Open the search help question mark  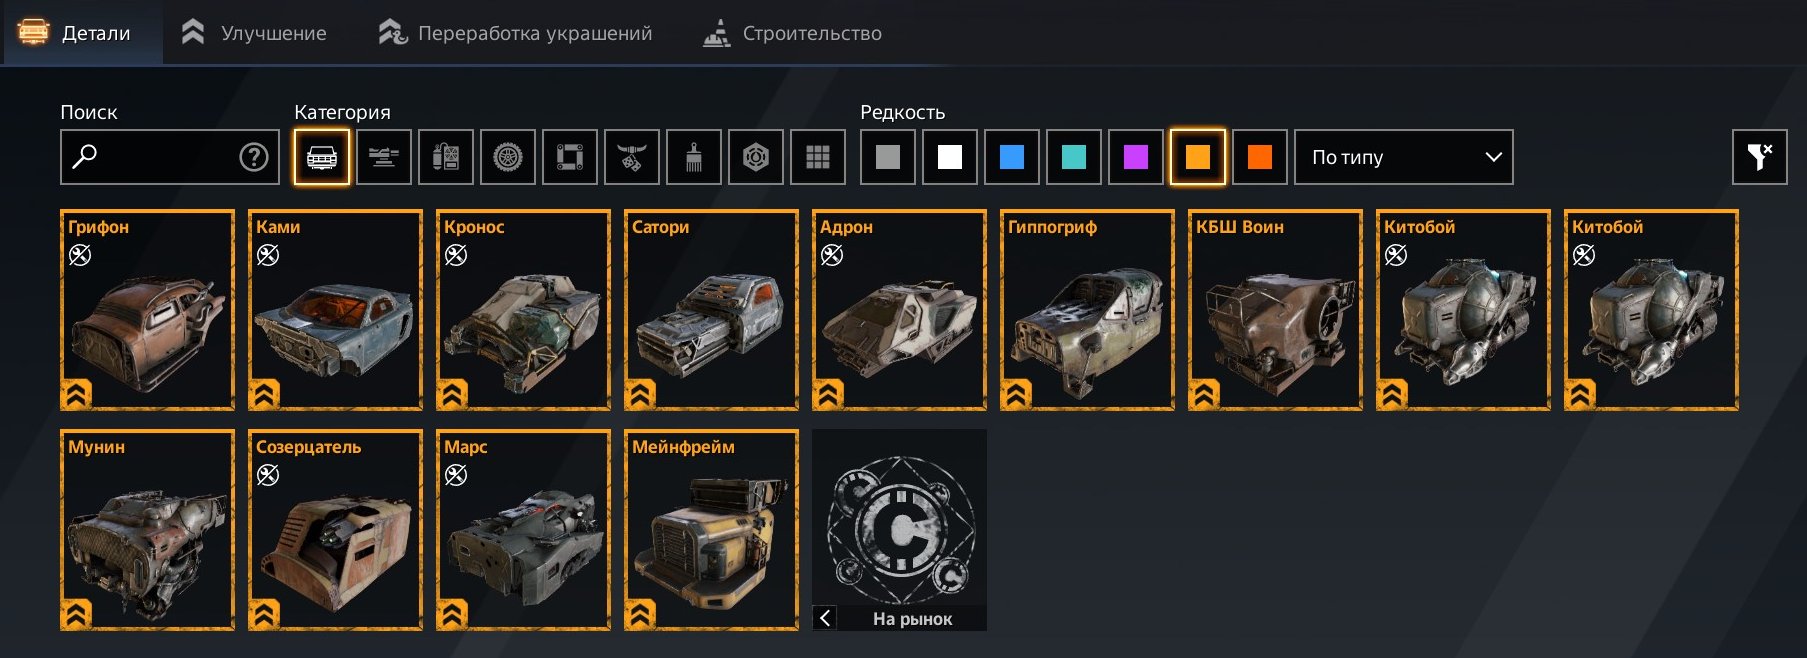(254, 157)
